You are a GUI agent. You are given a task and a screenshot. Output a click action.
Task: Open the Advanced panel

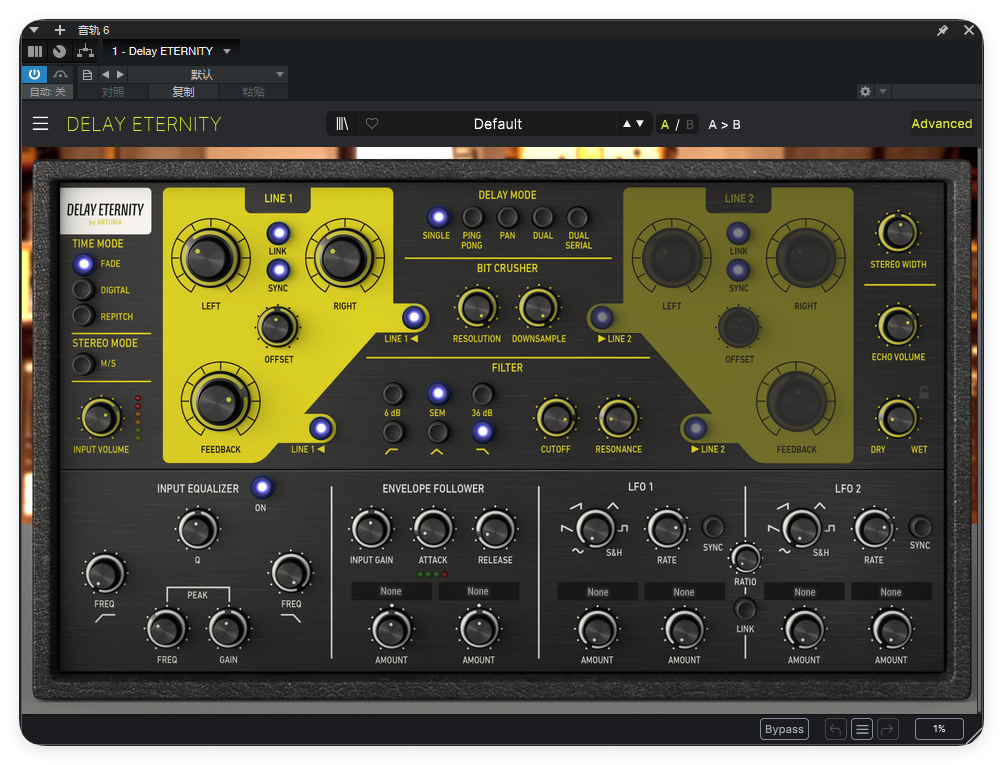point(942,123)
